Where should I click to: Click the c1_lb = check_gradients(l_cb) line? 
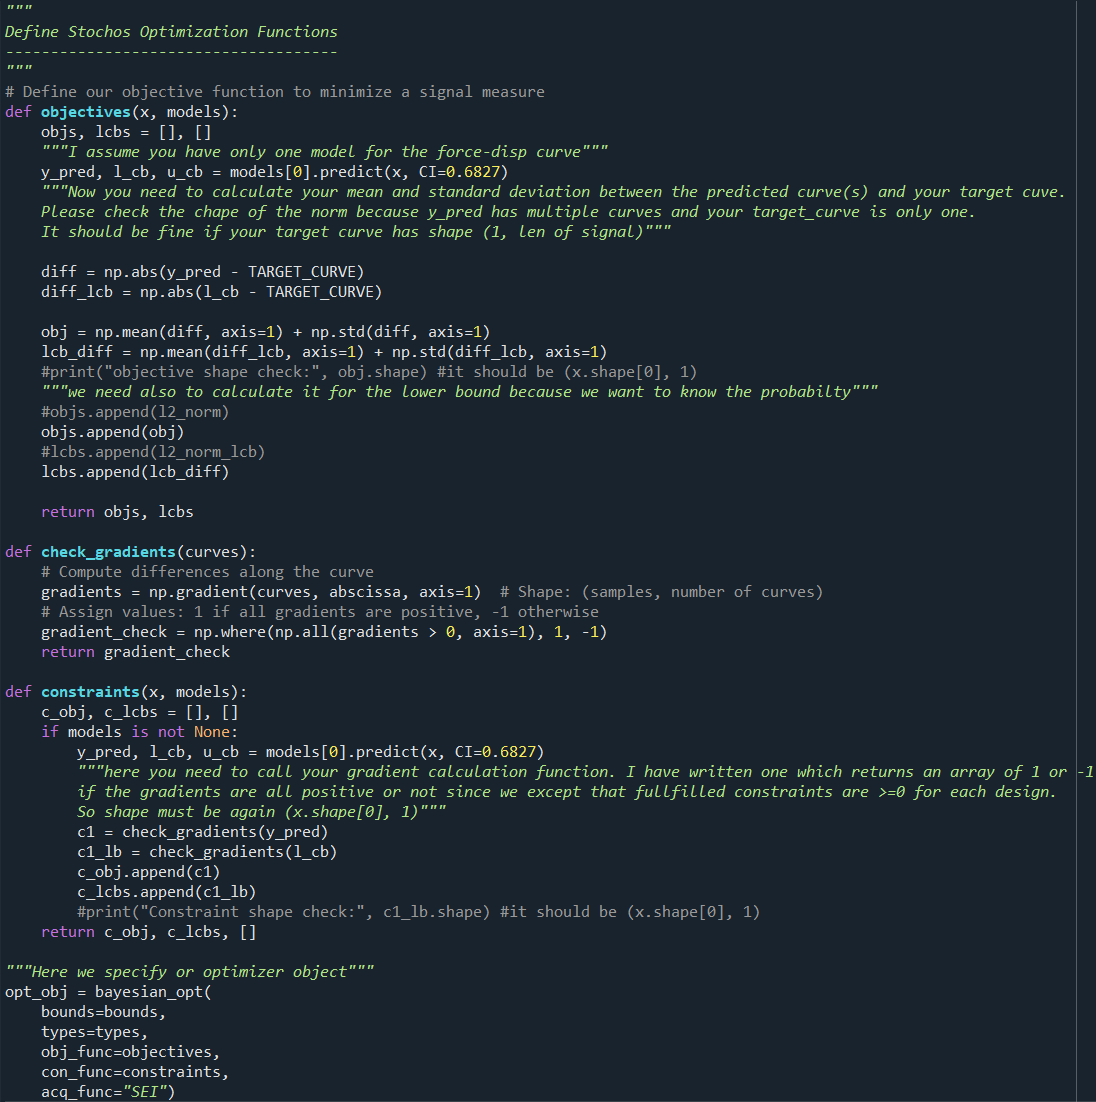(207, 852)
